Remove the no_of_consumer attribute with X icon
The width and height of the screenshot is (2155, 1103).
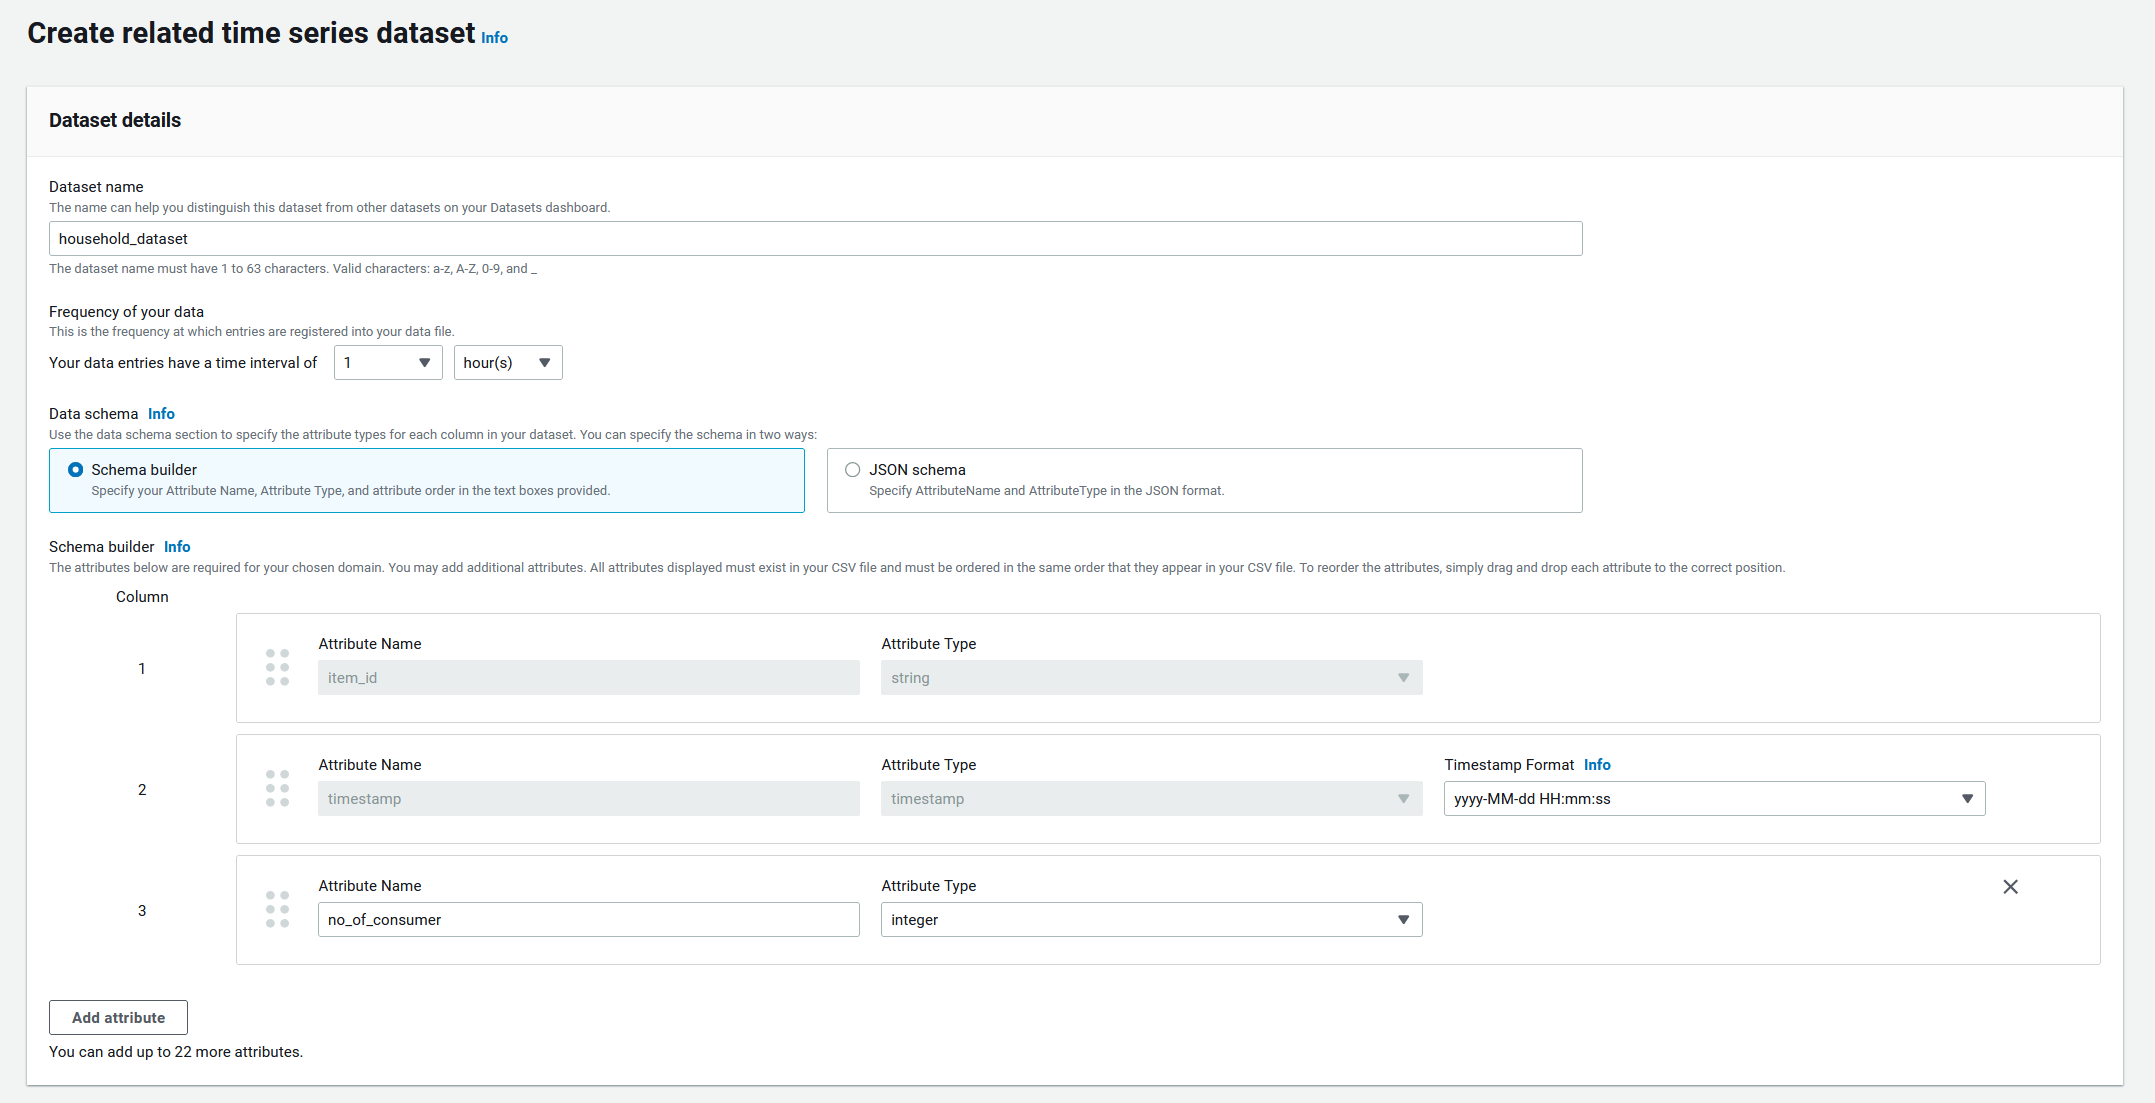point(2010,887)
